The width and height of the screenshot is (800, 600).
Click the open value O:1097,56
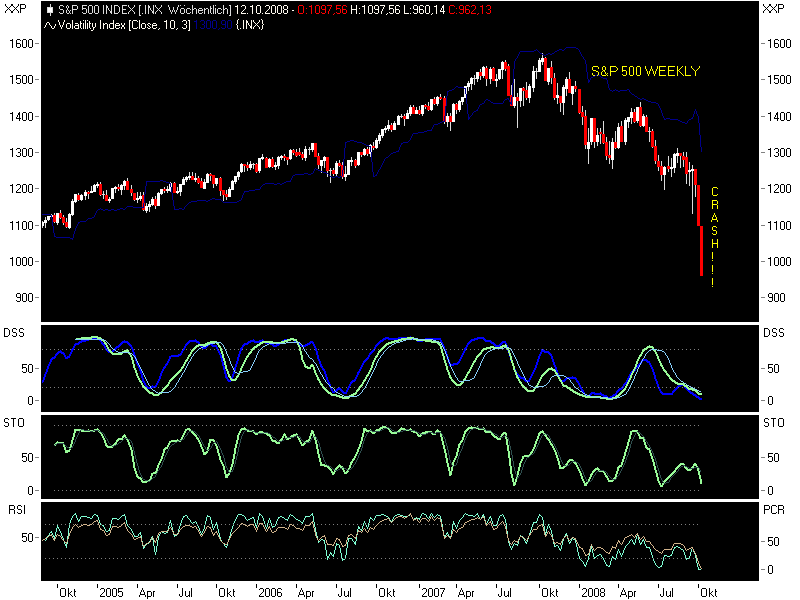pos(322,10)
